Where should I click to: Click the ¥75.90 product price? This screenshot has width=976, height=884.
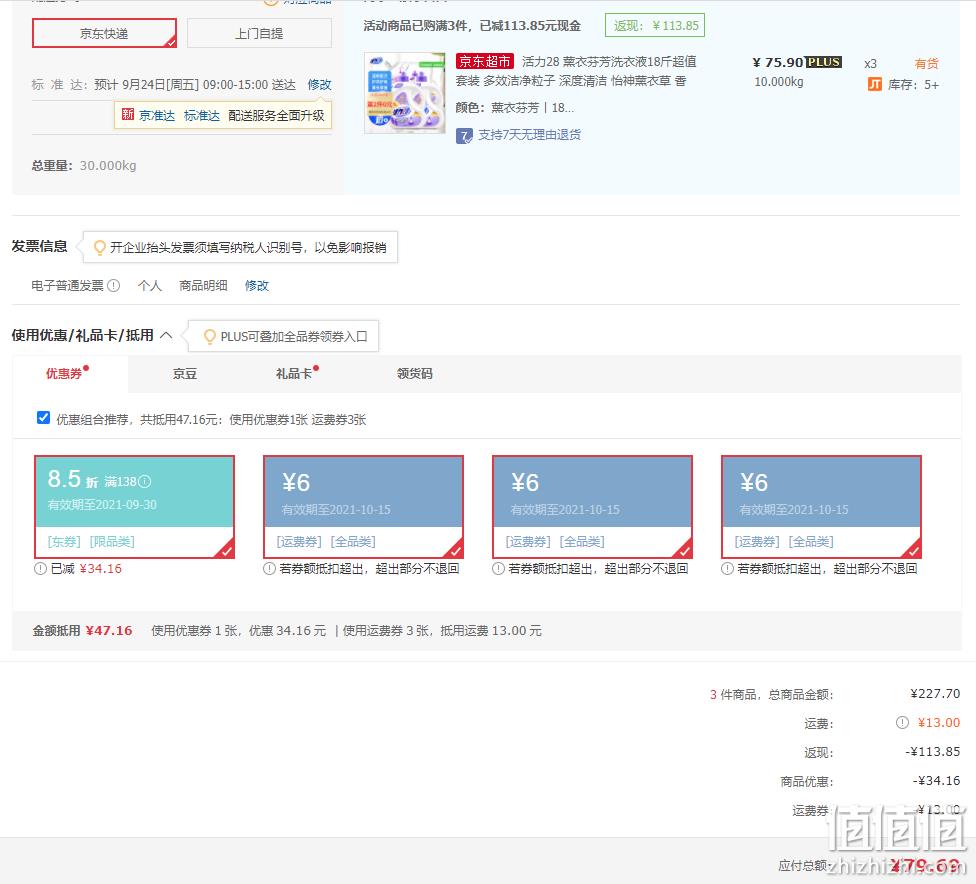pyautogui.click(x=777, y=62)
